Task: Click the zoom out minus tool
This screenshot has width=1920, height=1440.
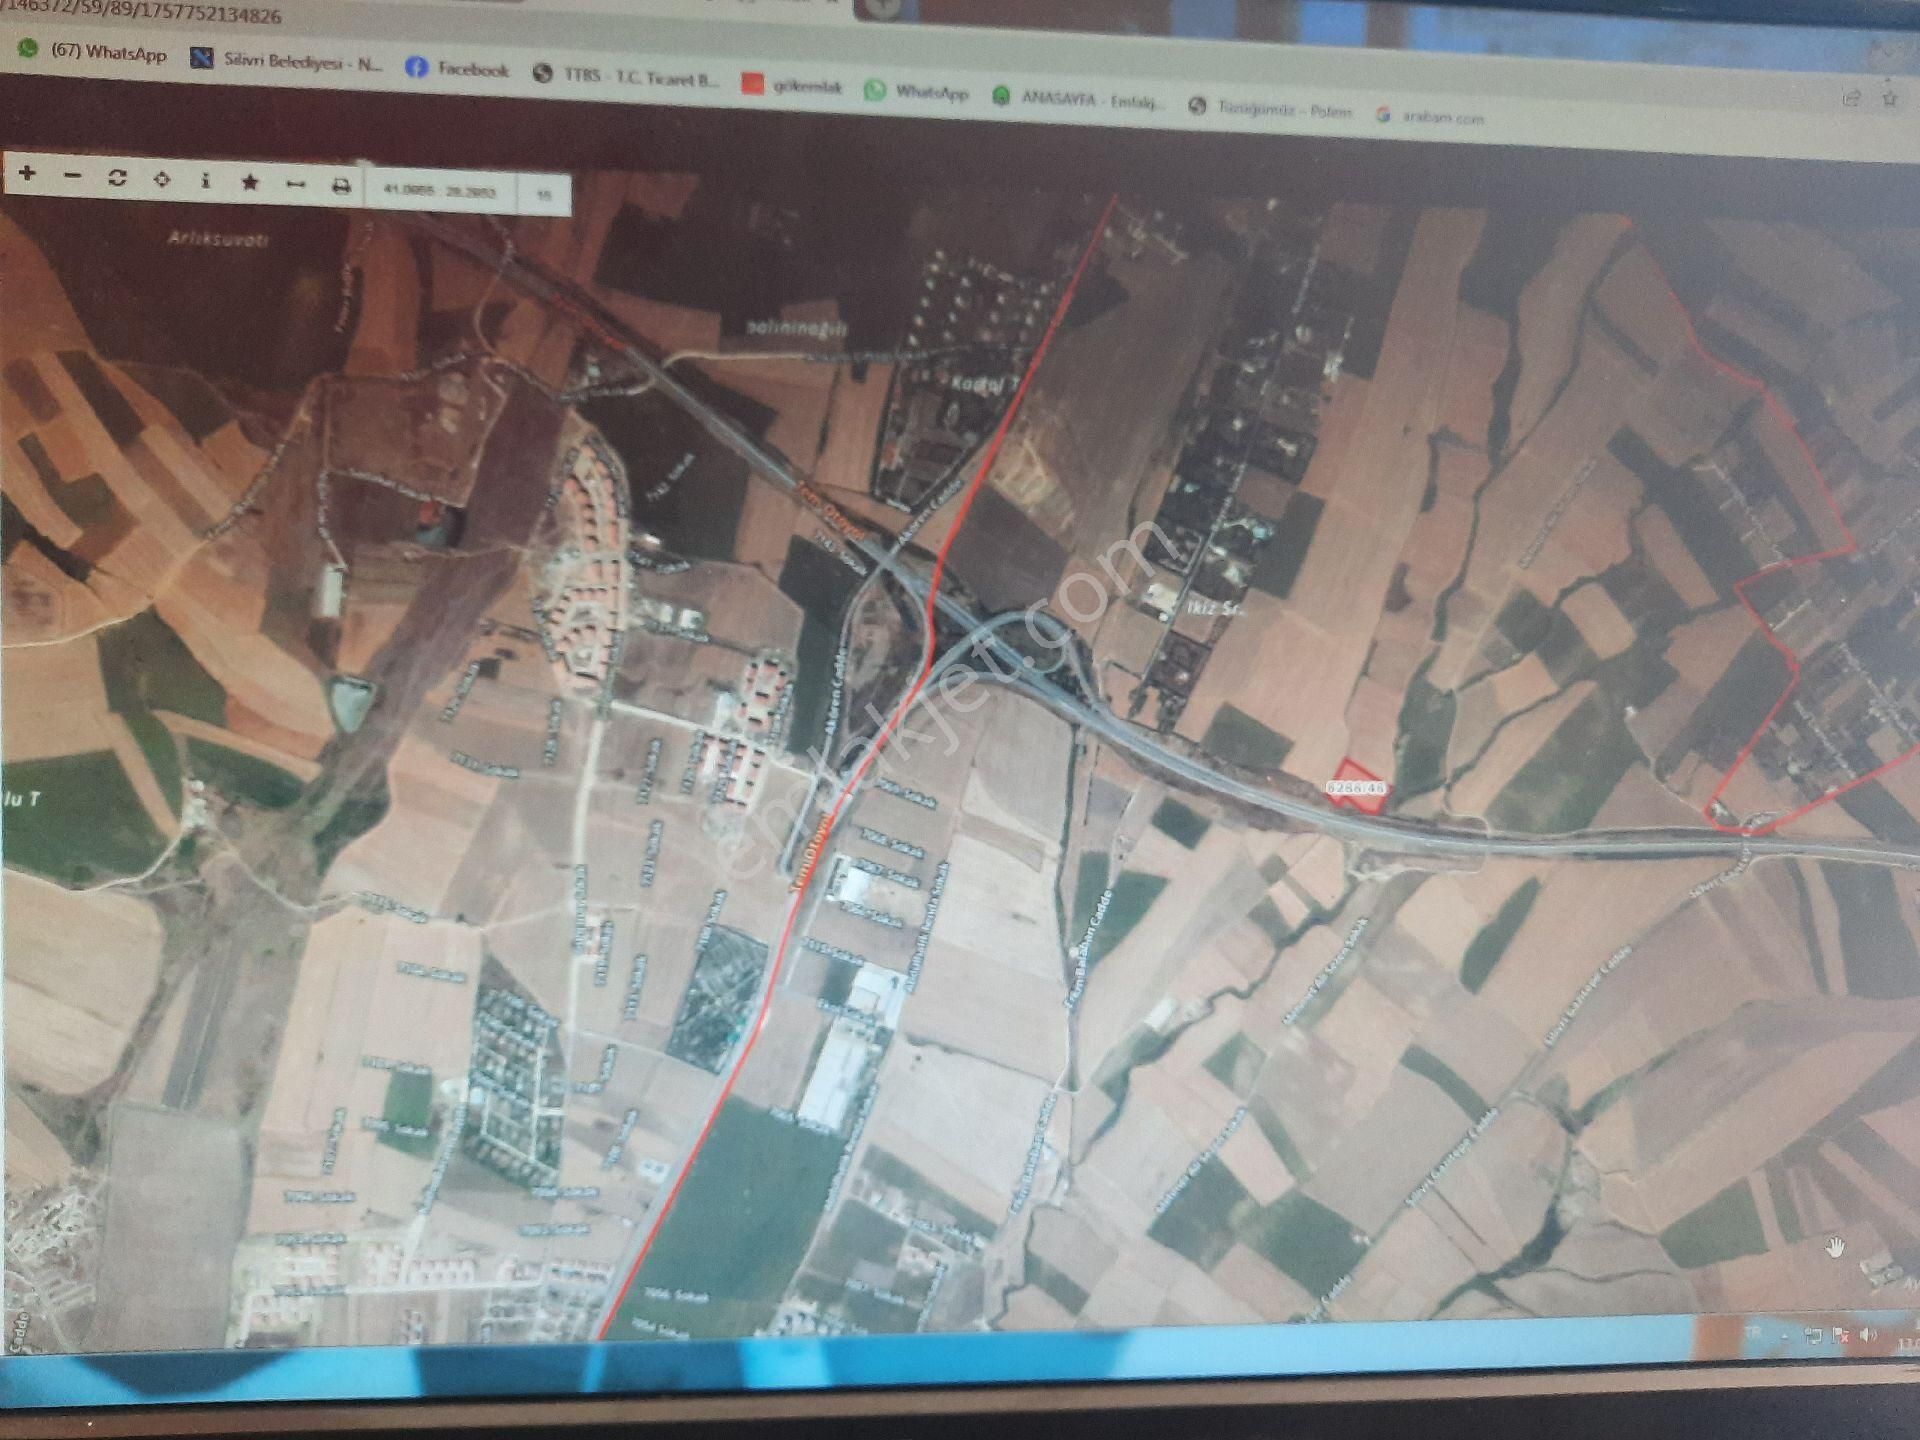Action: point(72,178)
